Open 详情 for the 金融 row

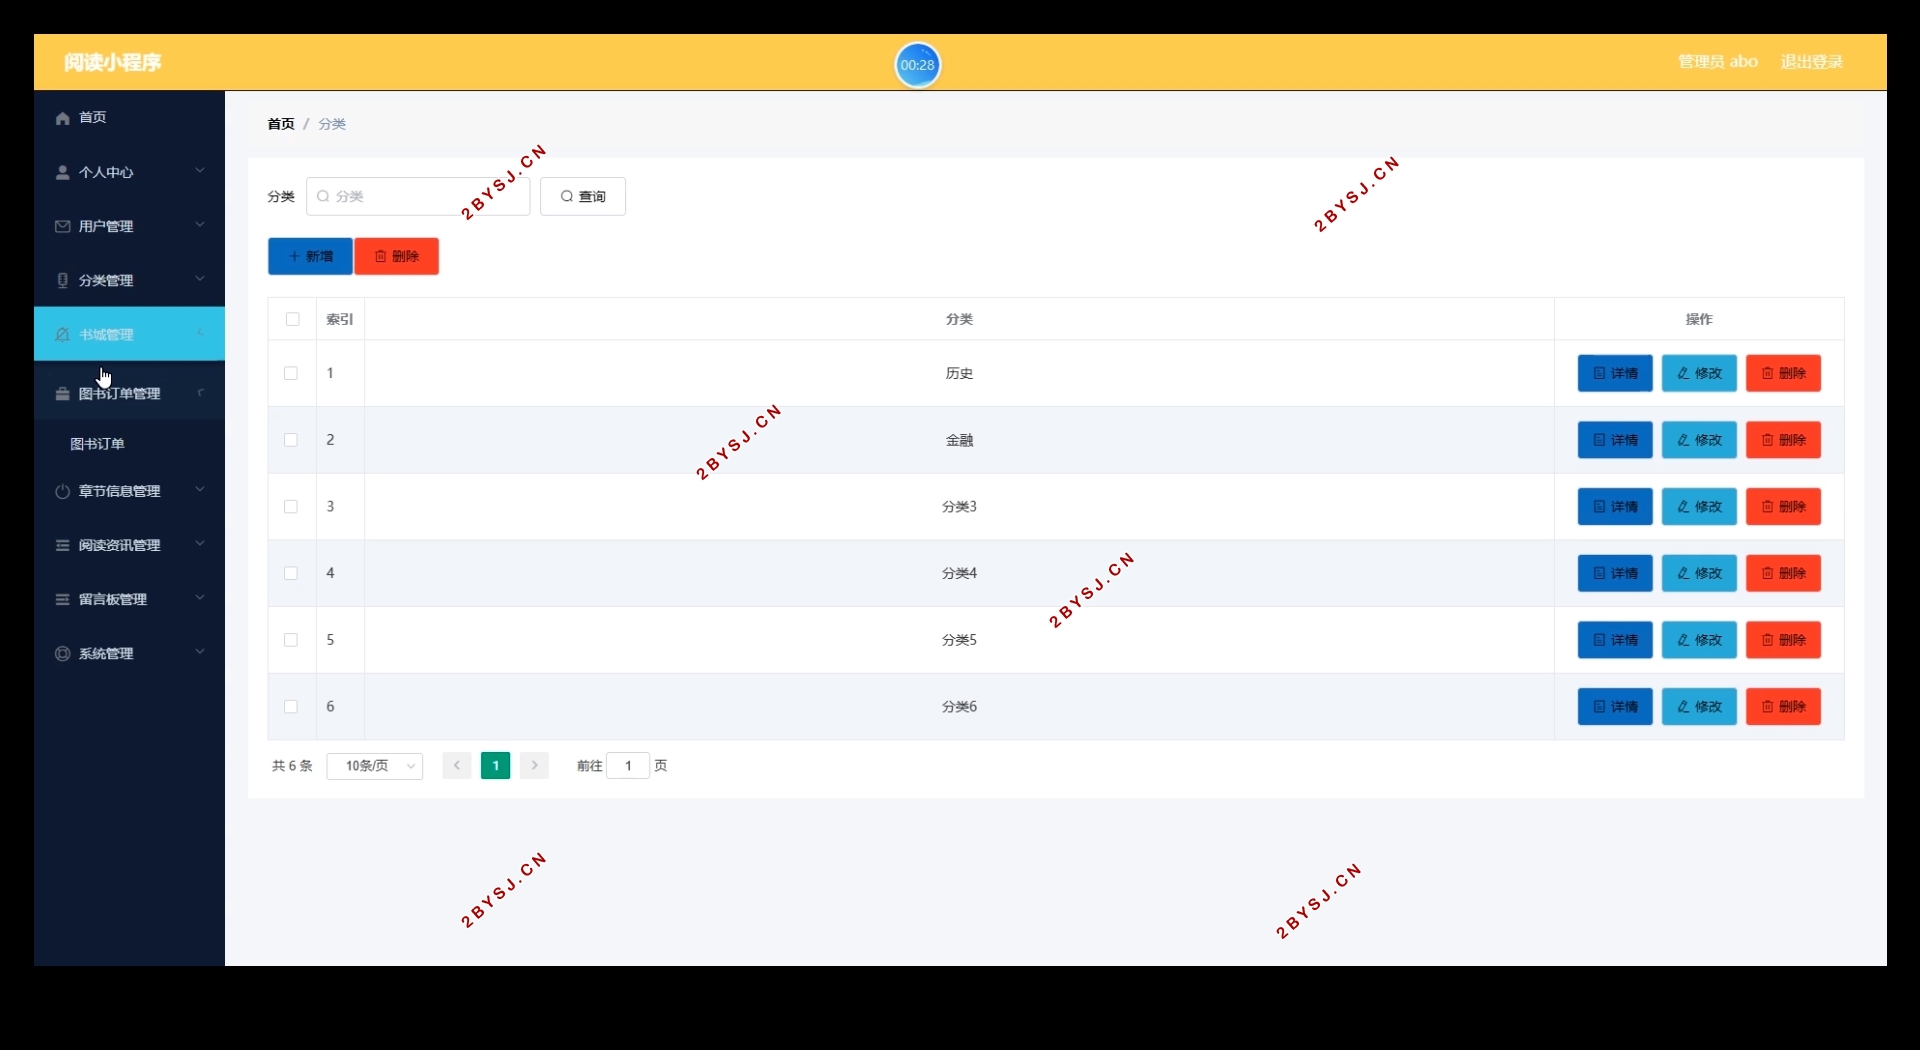click(1615, 440)
